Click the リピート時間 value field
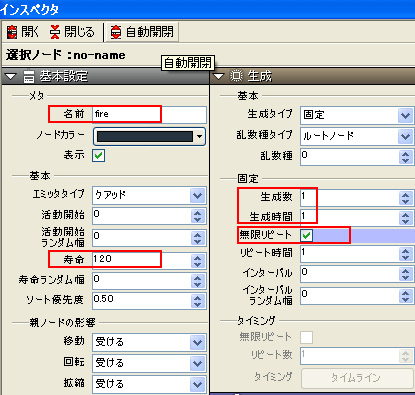Screen dimensions: 415x395 (350, 254)
